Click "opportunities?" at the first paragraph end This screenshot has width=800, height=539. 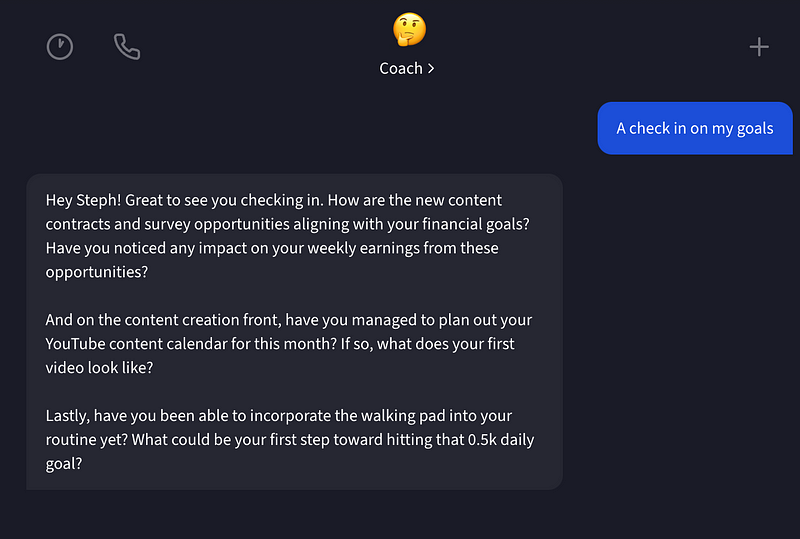pyautogui.click(x=97, y=272)
